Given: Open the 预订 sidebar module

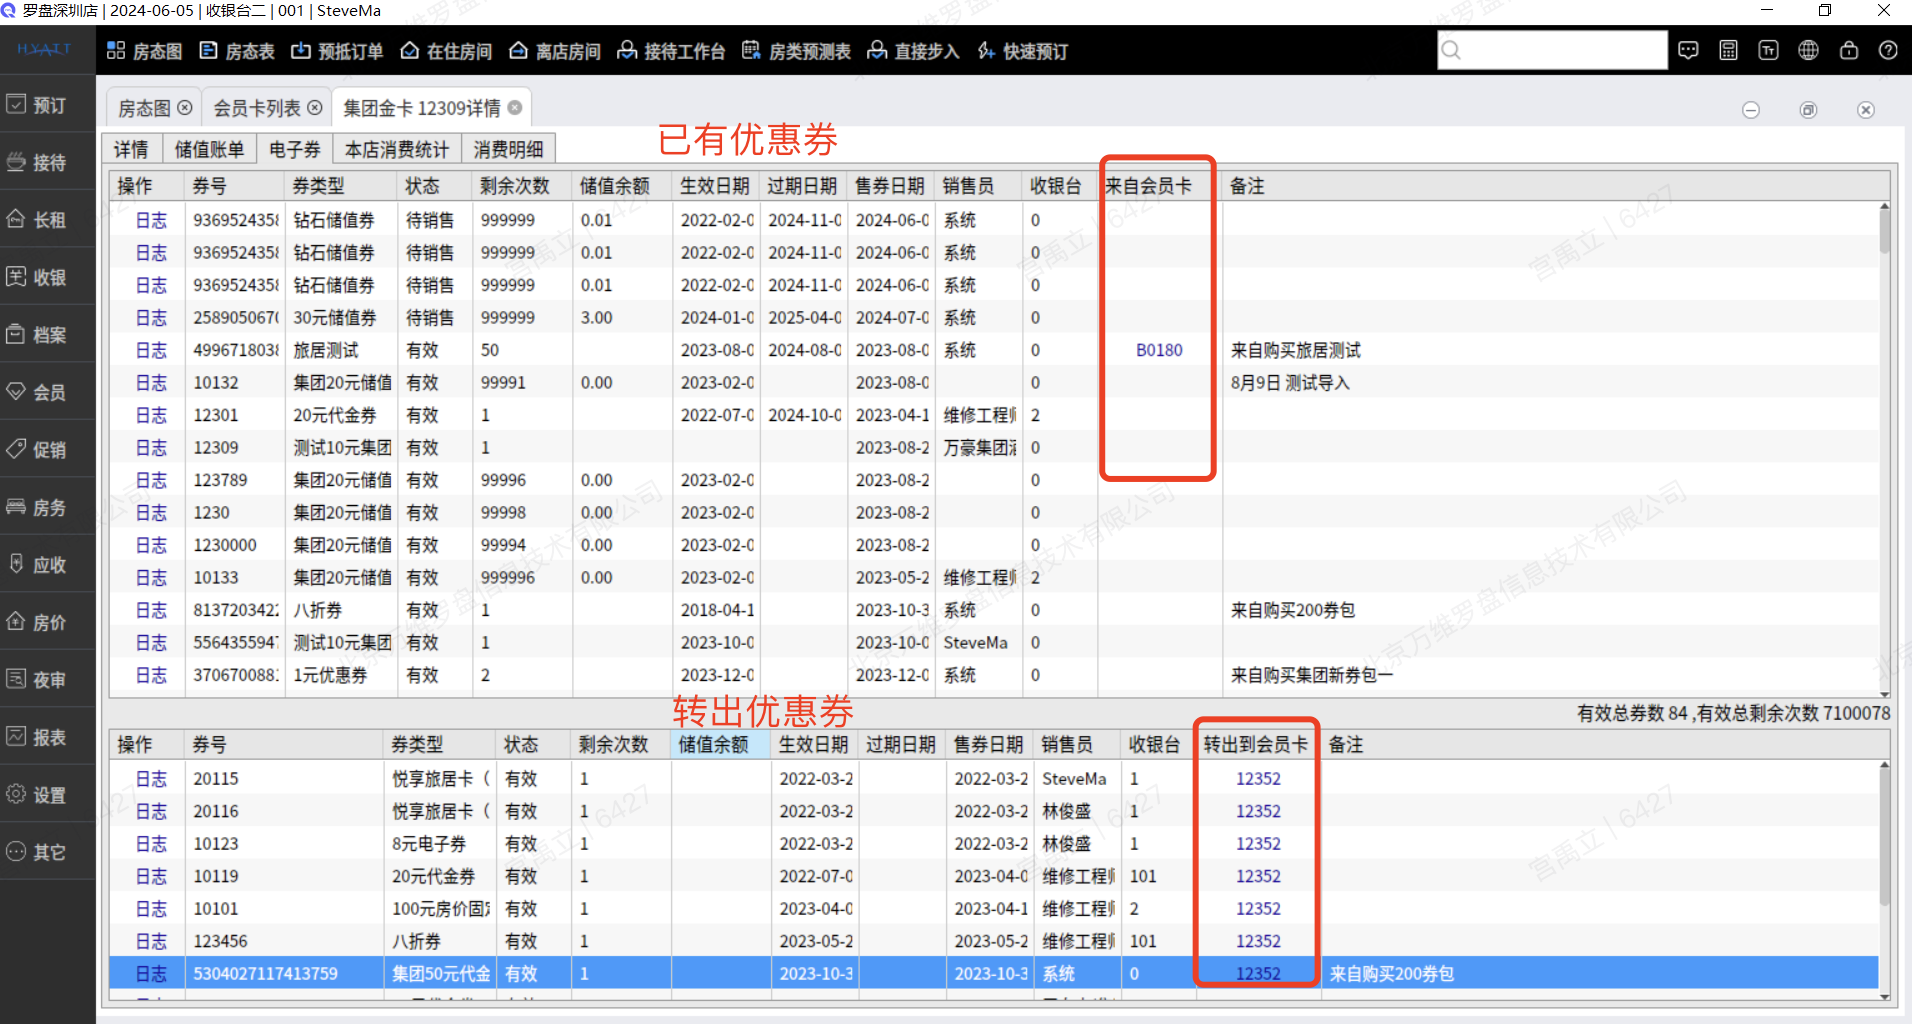Looking at the screenshot, I should coord(48,104).
